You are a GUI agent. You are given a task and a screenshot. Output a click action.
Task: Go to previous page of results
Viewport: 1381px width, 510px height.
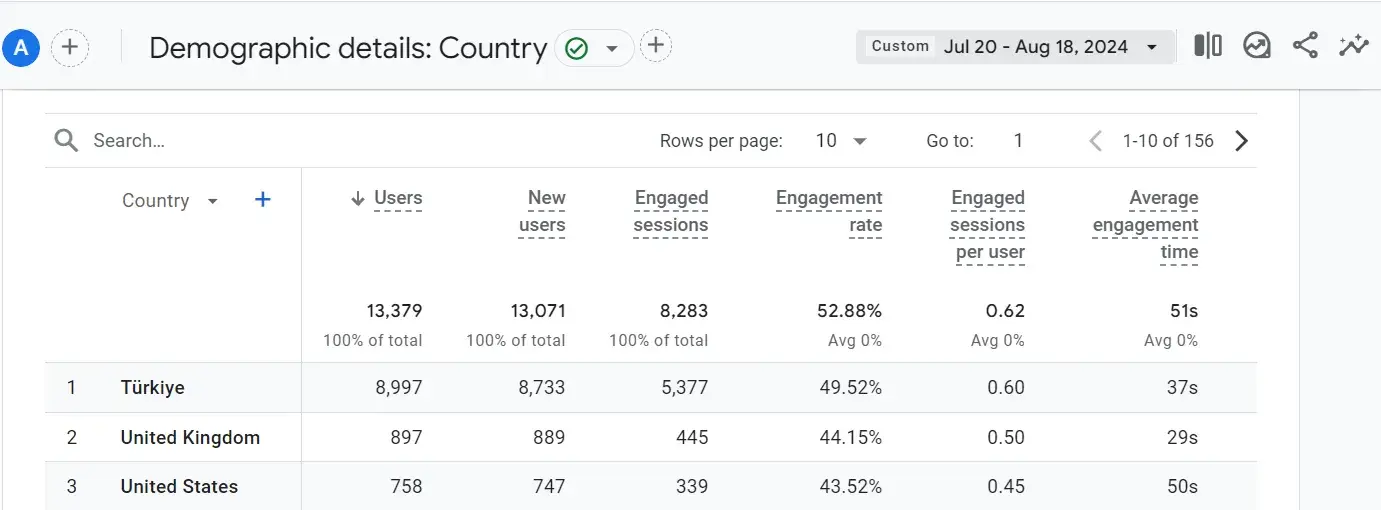pyautogui.click(x=1095, y=141)
